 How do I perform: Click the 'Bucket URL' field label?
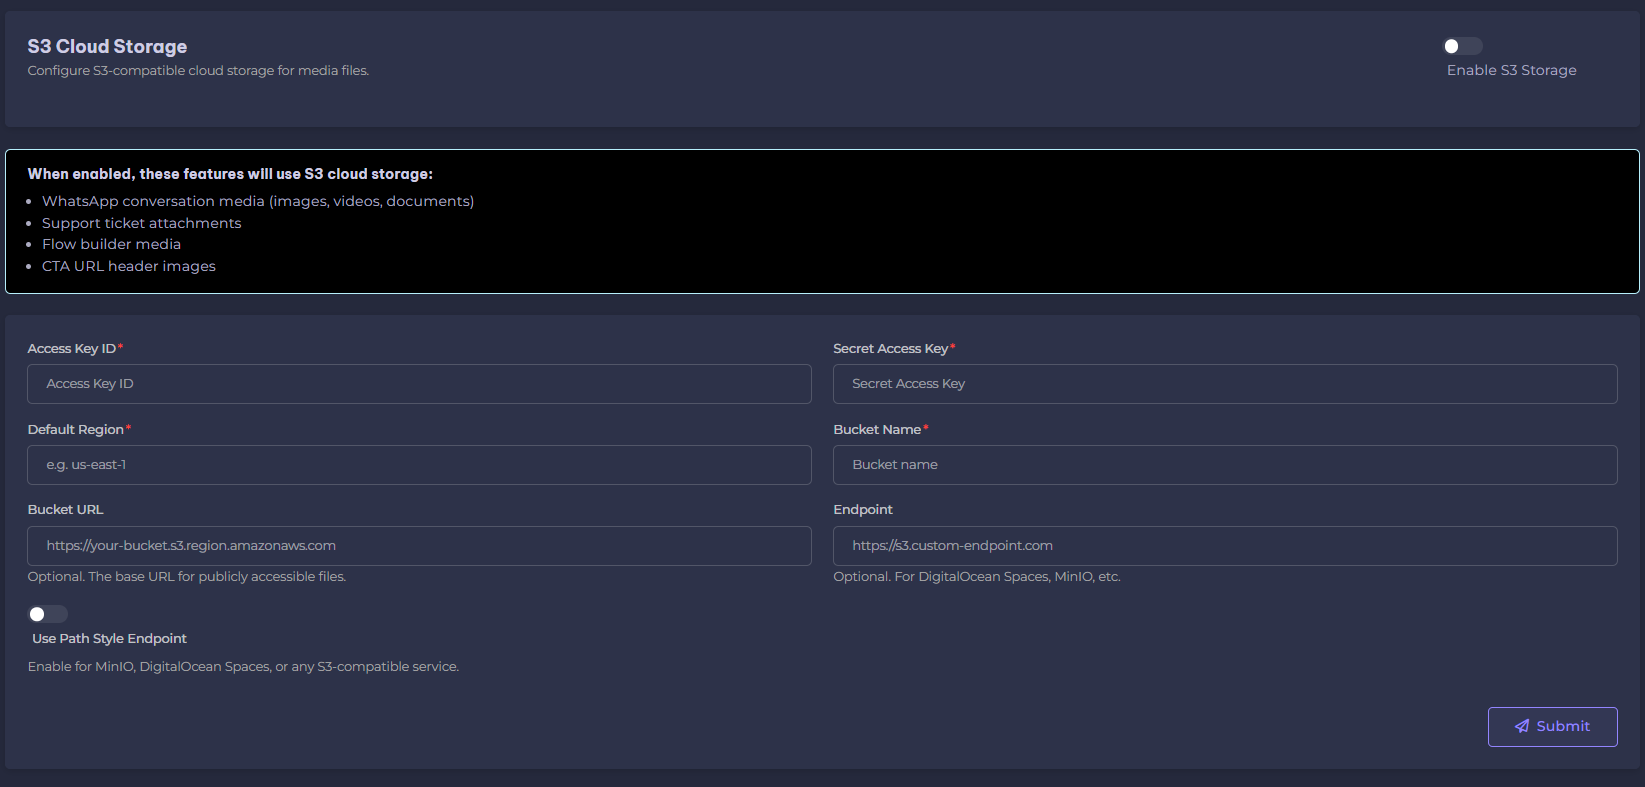[65, 510]
